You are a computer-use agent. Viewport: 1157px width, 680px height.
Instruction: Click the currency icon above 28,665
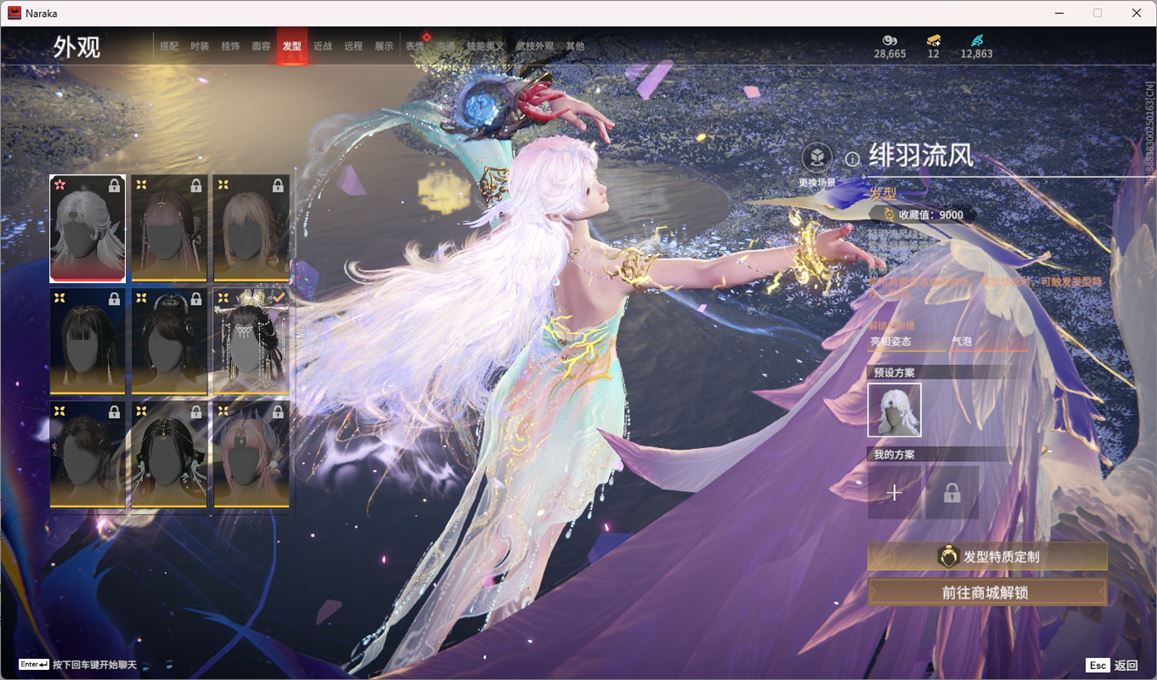(x=890, y=40)
